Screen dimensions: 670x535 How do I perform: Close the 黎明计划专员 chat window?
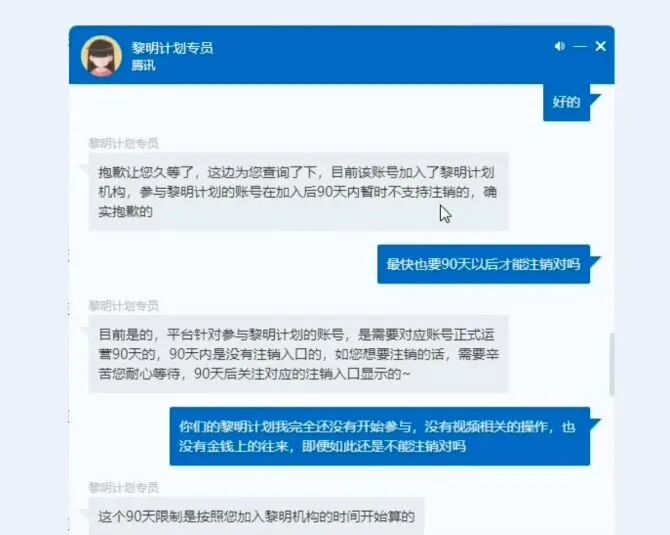pyautogui.click(x=600, y=46)
